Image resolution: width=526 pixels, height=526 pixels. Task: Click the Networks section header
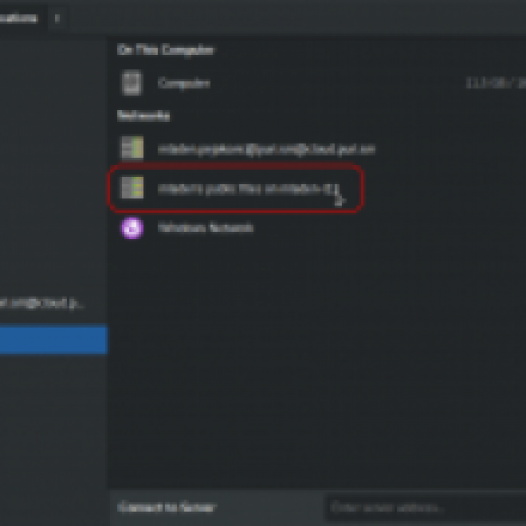(144, 116)
